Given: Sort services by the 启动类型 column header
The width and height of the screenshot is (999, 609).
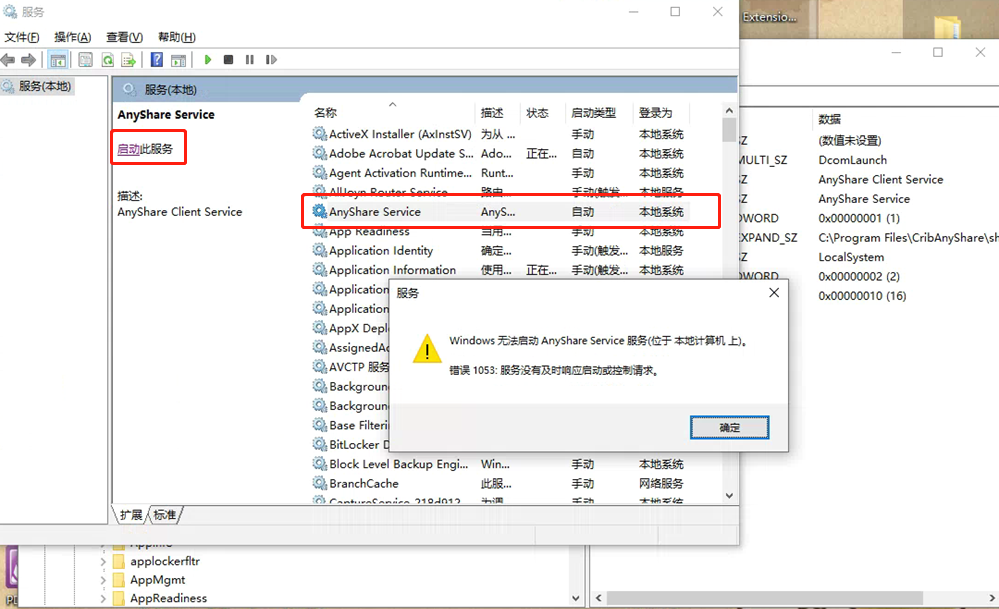Looking at the screenshot, I should [x=593, y=113].
